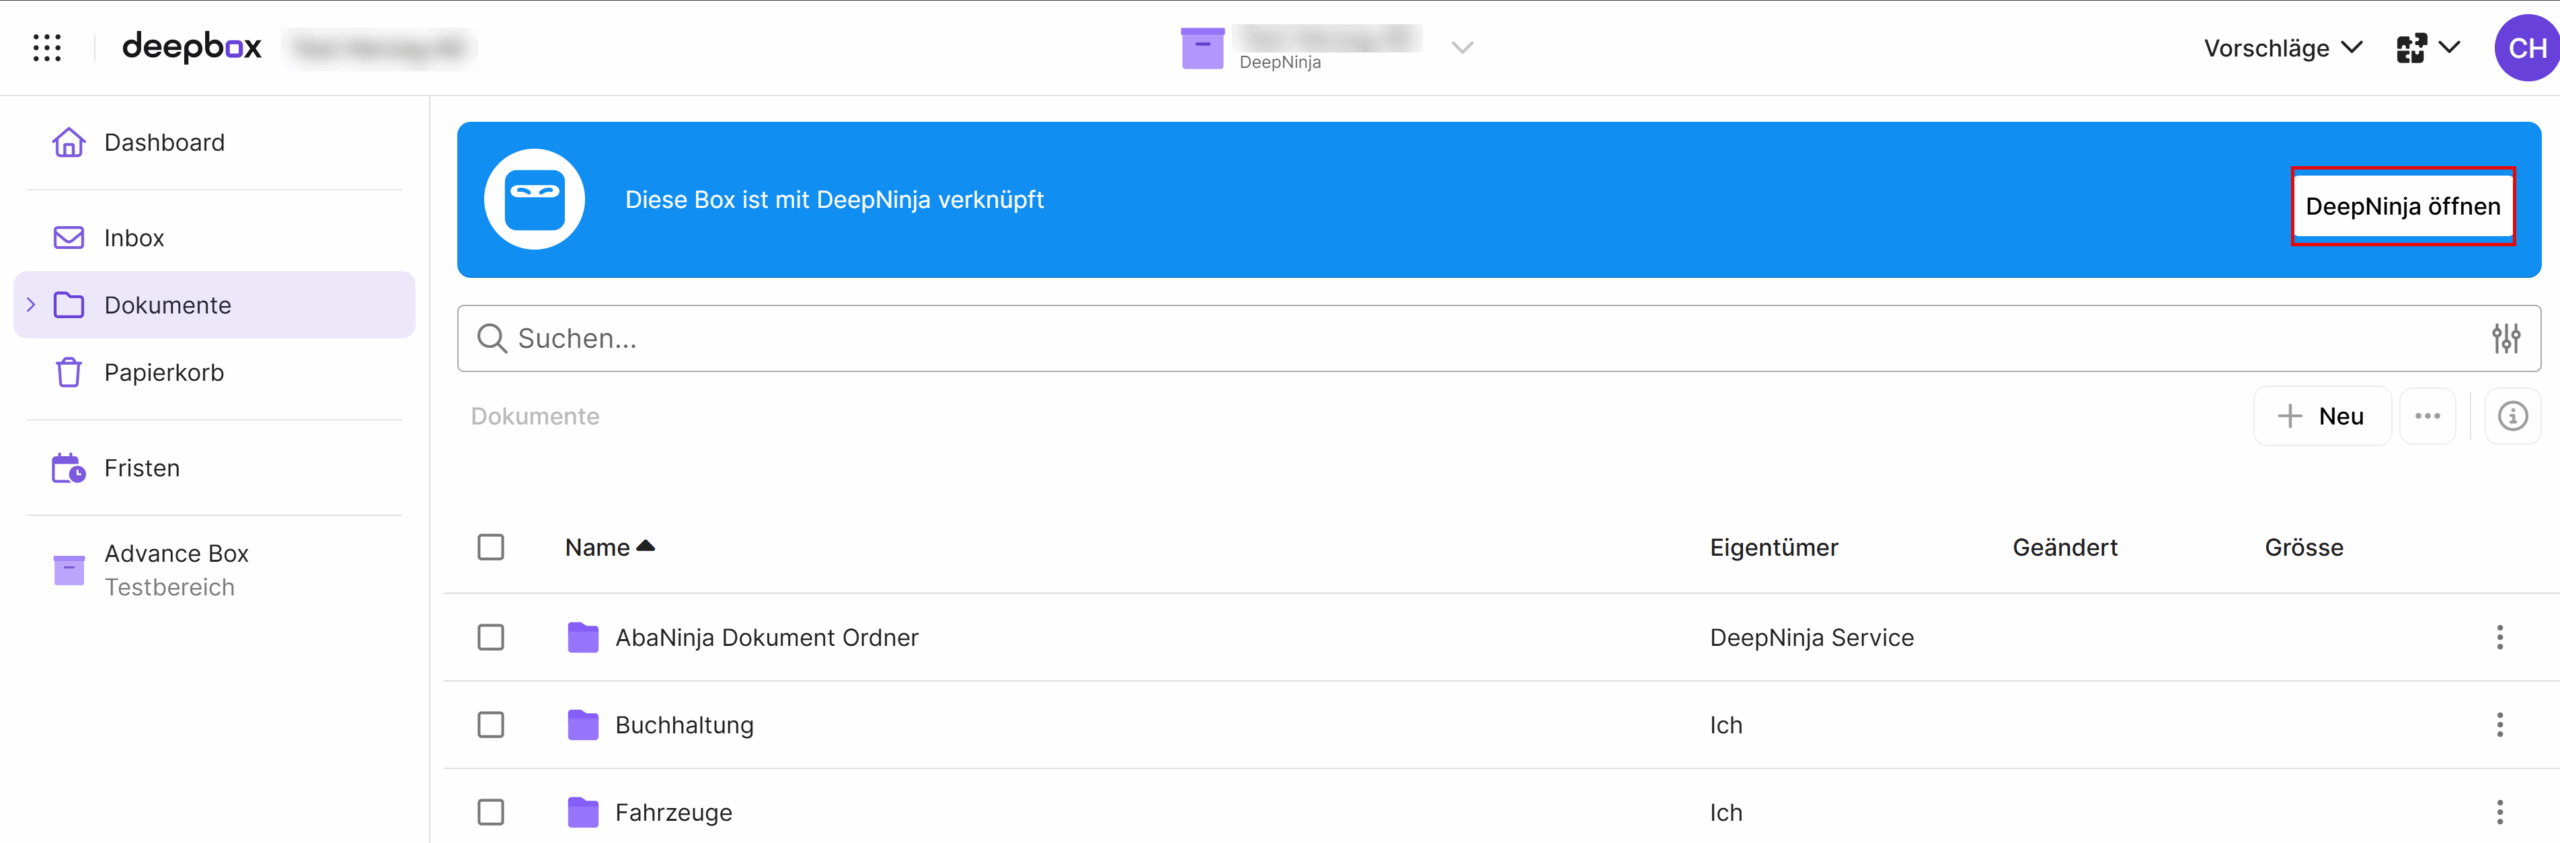Click the AbaNinja Dokument Ordner folder icon

coord(583,637)
